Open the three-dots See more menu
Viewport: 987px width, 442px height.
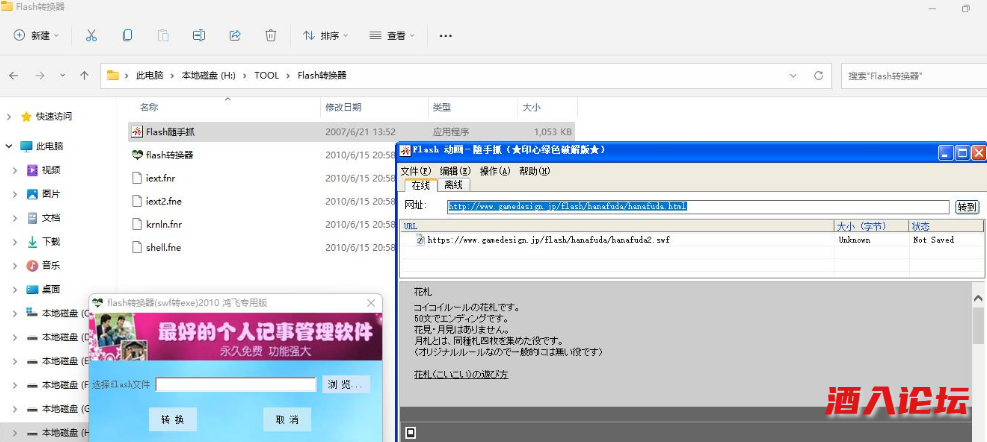click(446, 35)
